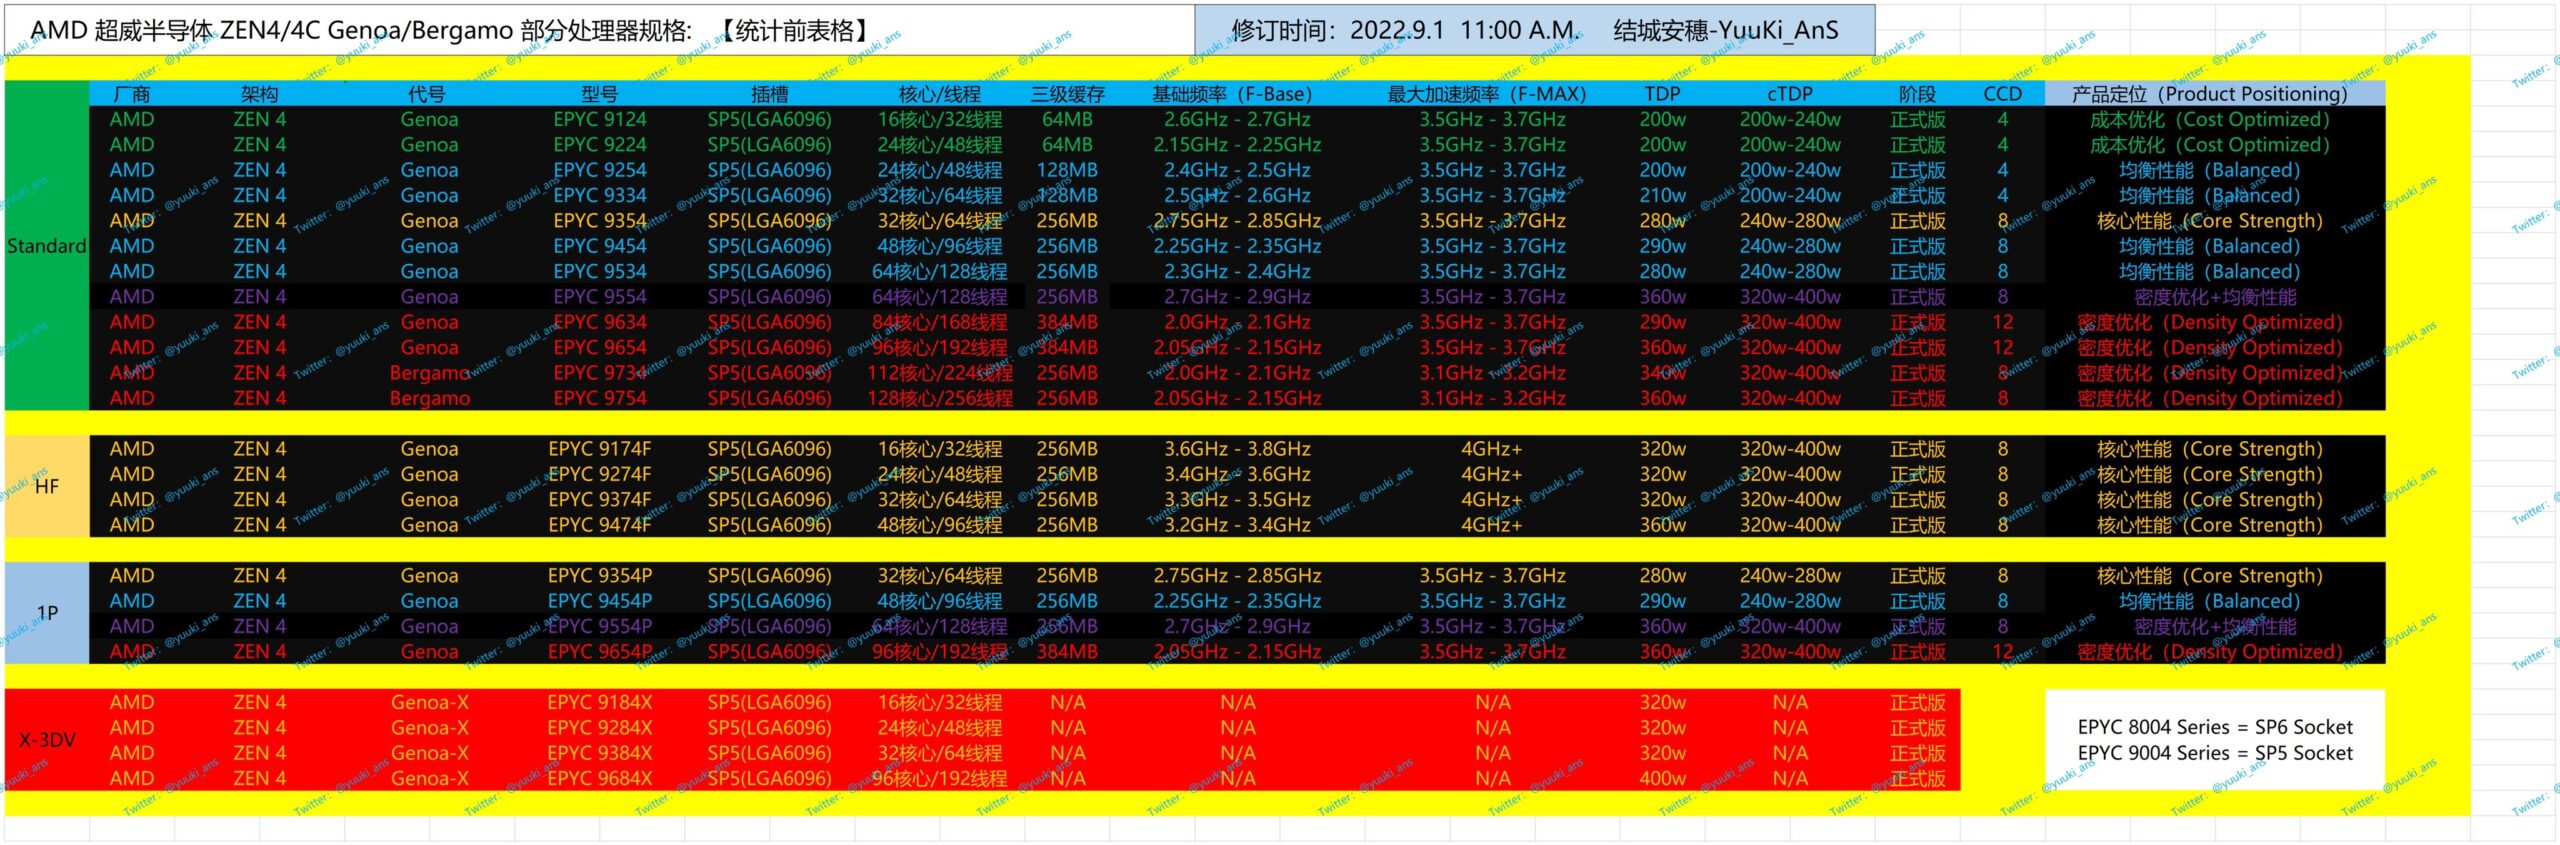2560x845 pixels.
Task: Select the title cell about ZEN4/4C Genoa/Bergamo specs
Action: click(600, 30)
